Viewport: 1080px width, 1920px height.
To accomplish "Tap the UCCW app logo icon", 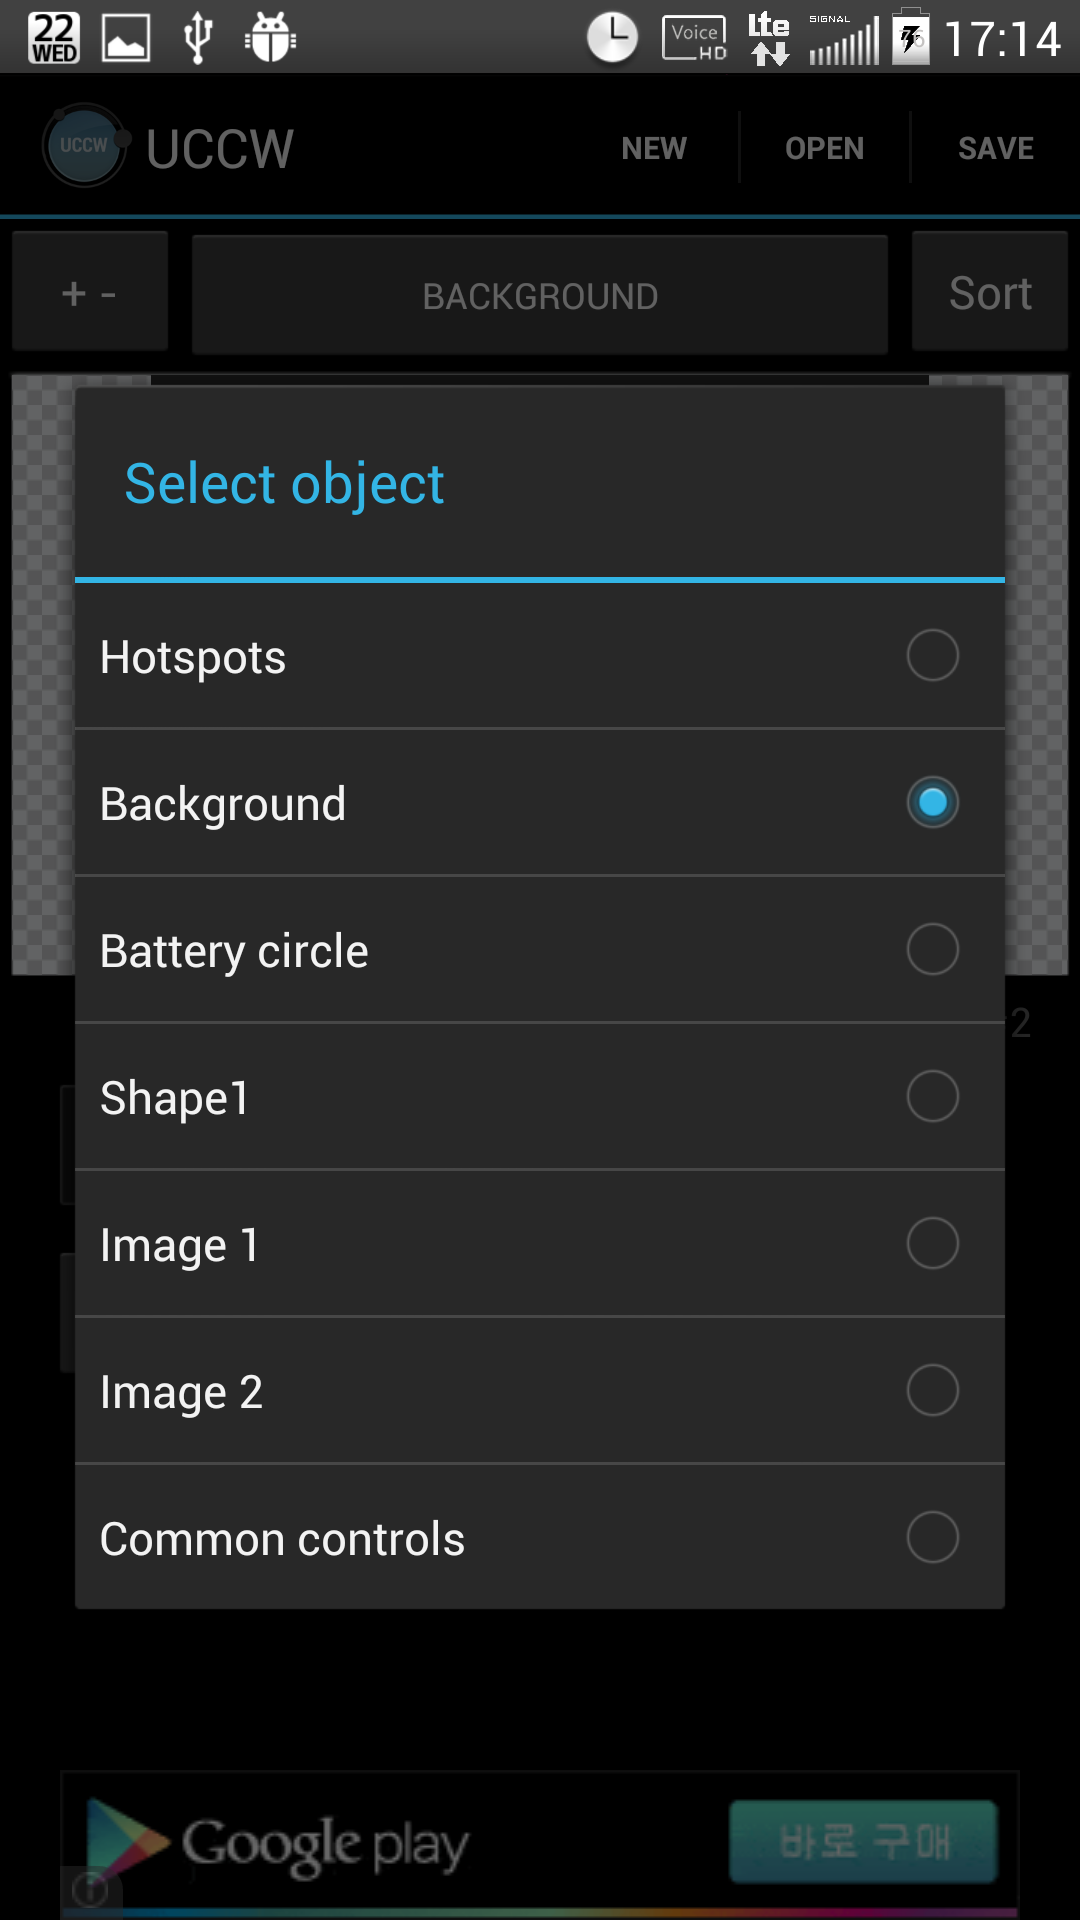I will [x=84, y=146].
